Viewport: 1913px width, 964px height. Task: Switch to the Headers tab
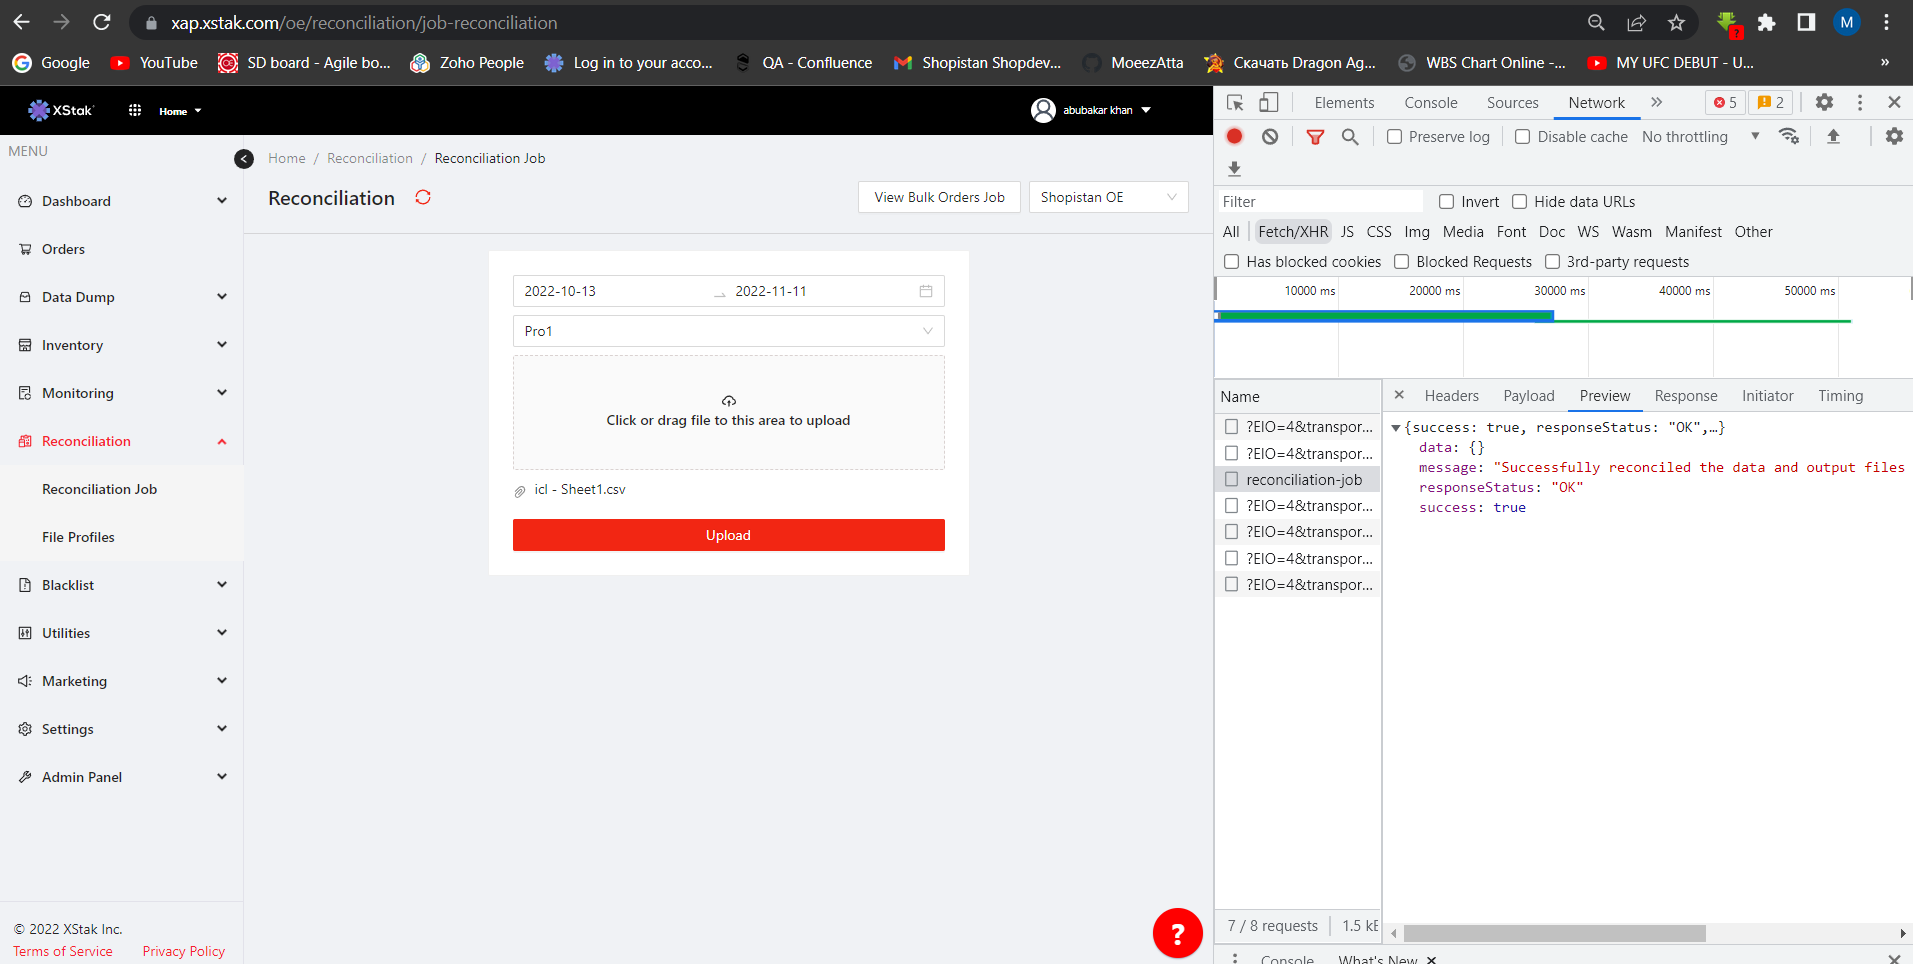pos(1451,396)
